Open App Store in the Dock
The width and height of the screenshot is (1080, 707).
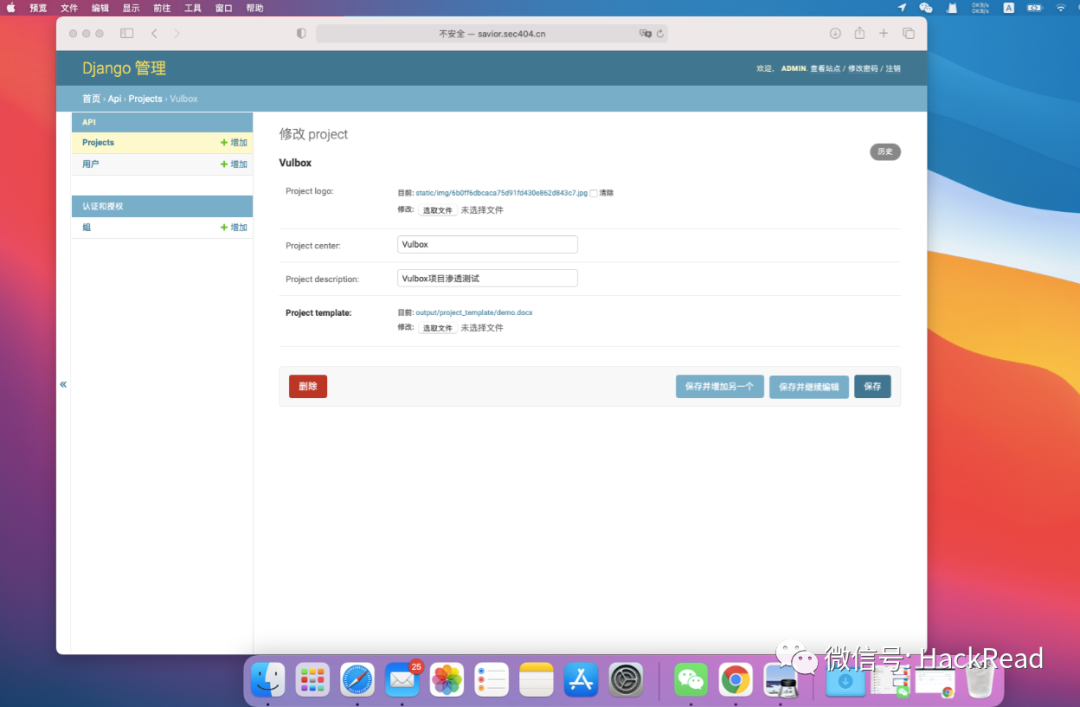pos(581,679)
